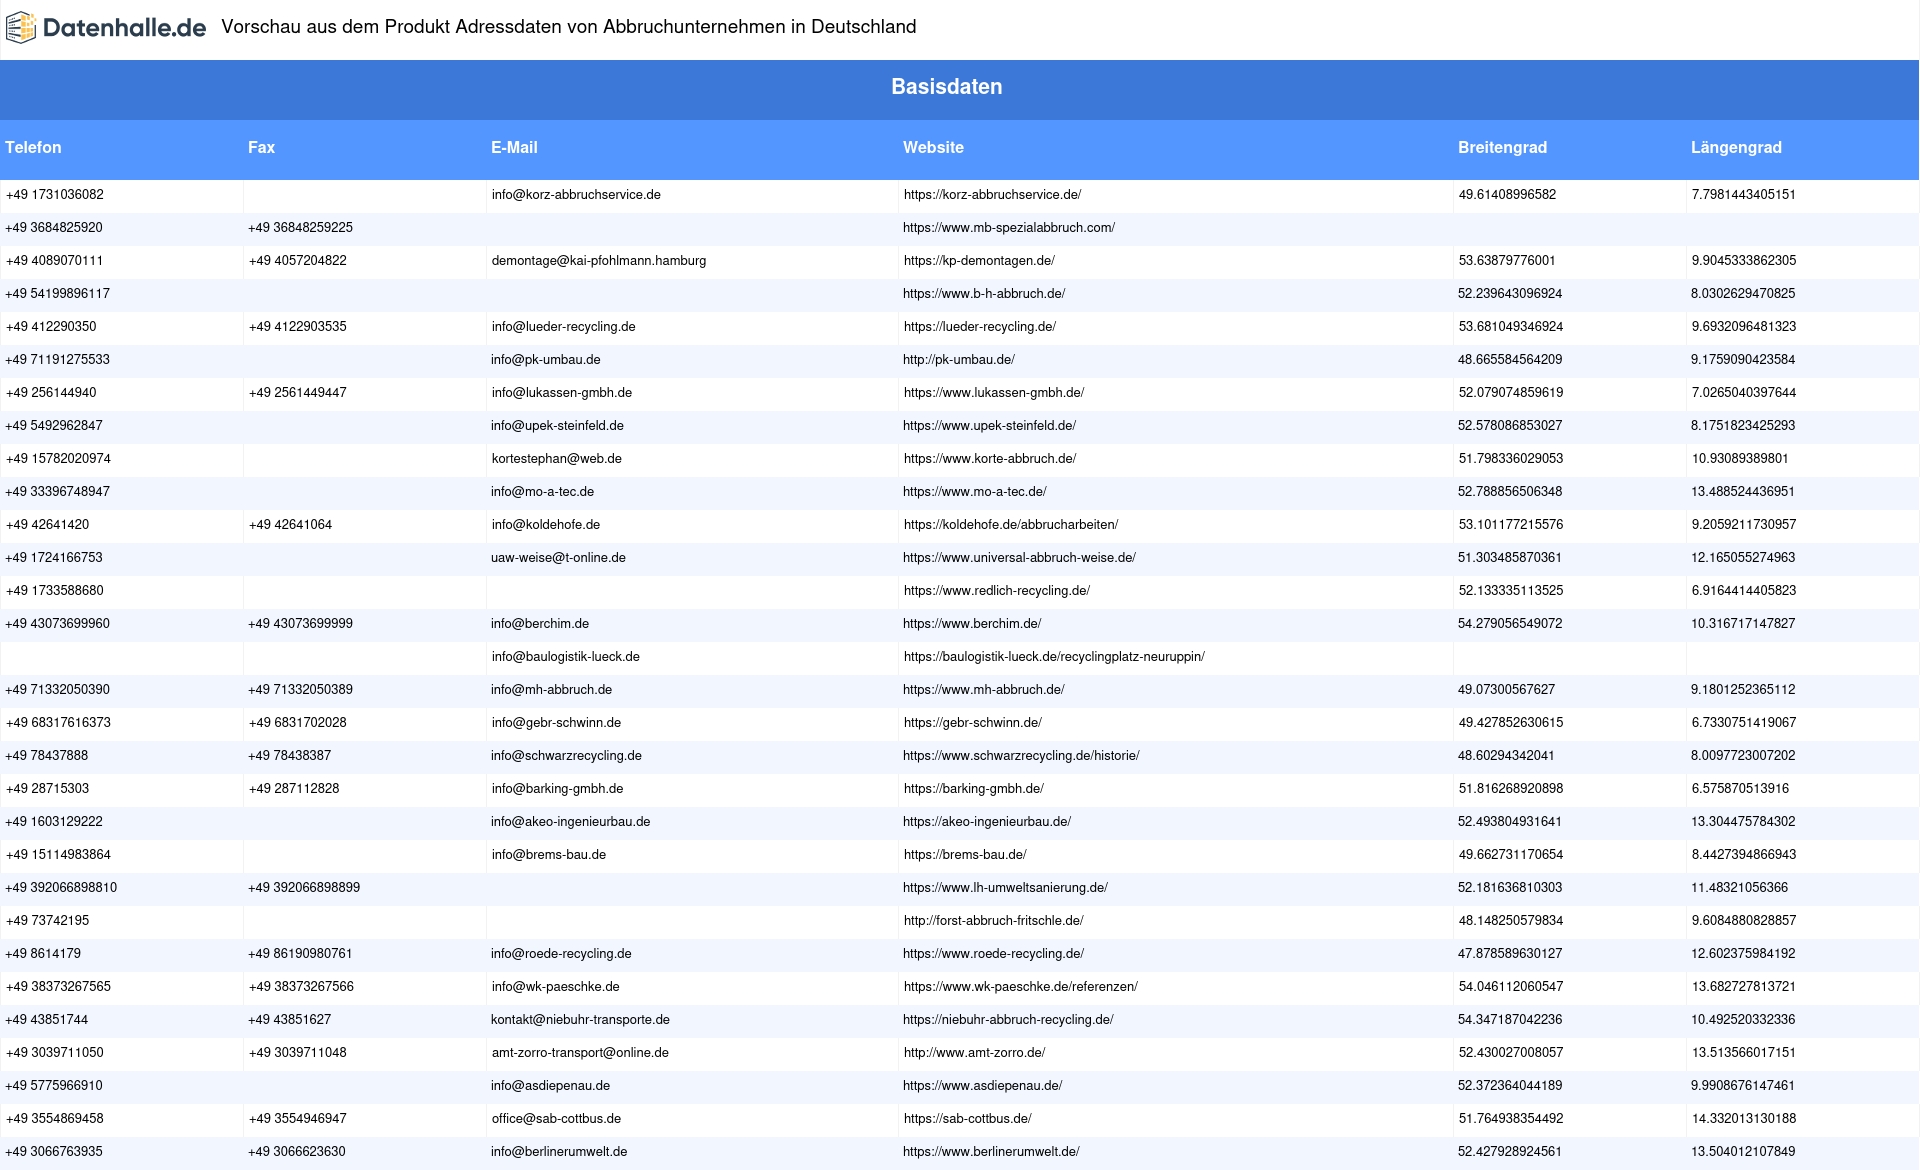
Task: Click the Telefon column header
Action: [33, 147]
